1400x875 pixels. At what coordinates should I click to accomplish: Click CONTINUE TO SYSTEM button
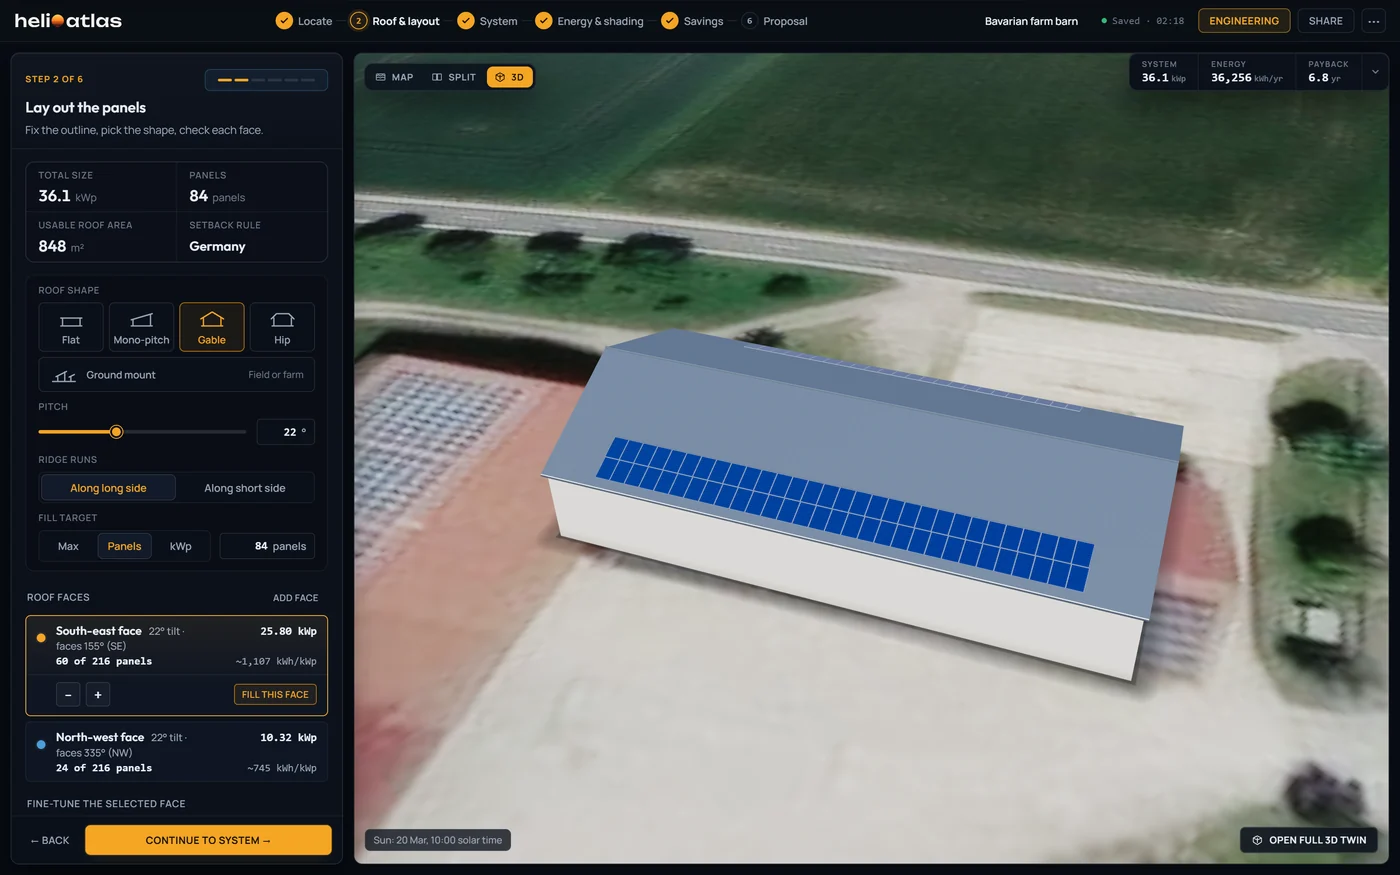pos(208,840)
